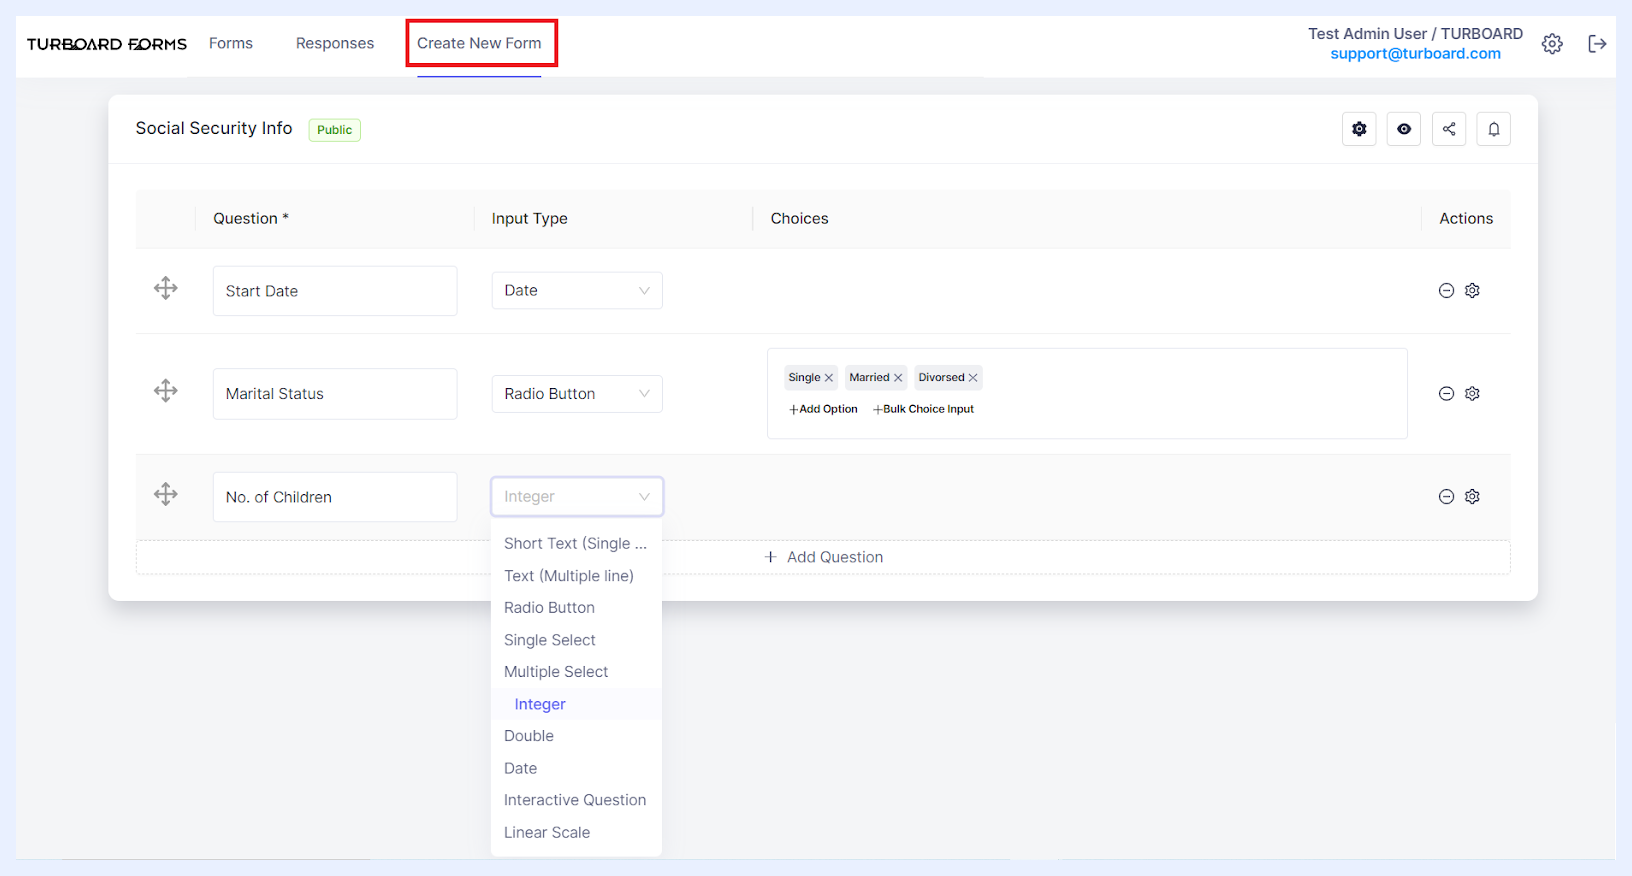Delete the Married choice tag
The width and height of the screenshot is (1632, 876).
pyautogui.click(x=898, y=378)
